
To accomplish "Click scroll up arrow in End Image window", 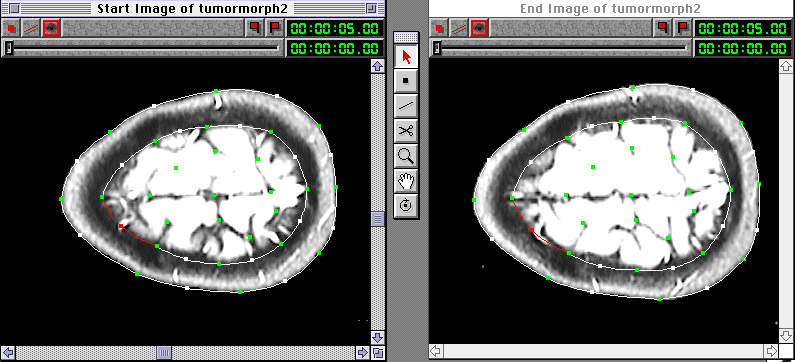I will (x=785, y=66).
